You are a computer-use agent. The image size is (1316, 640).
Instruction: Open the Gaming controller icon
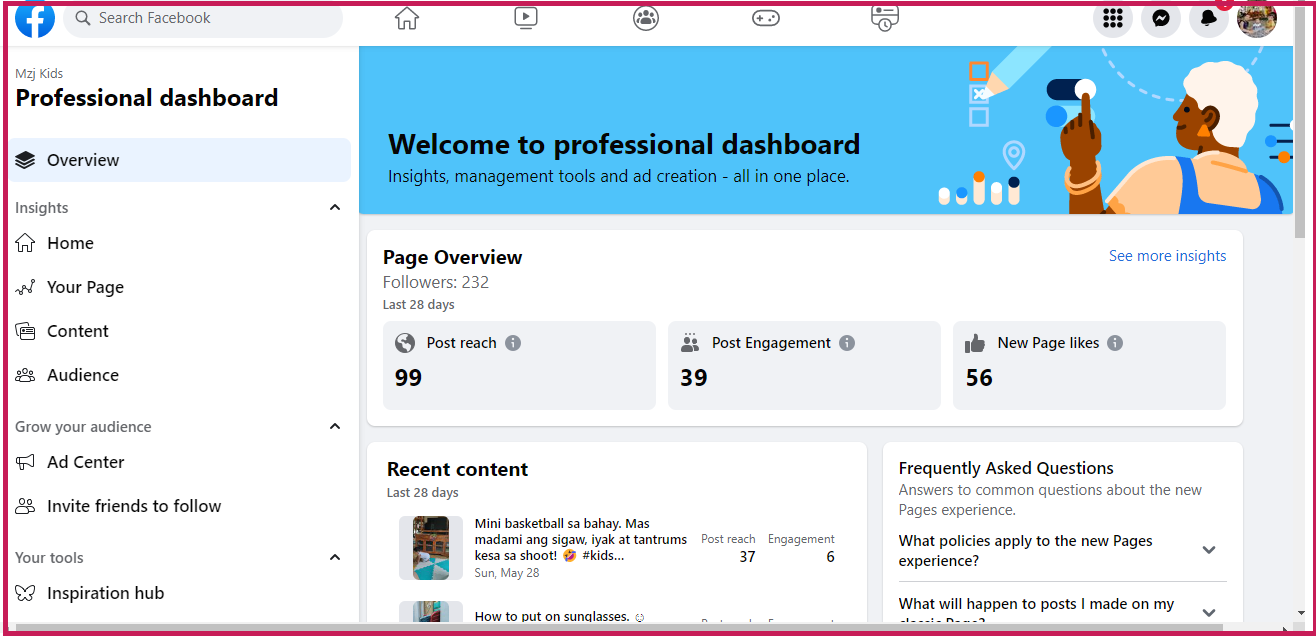[x=766, y=18]
